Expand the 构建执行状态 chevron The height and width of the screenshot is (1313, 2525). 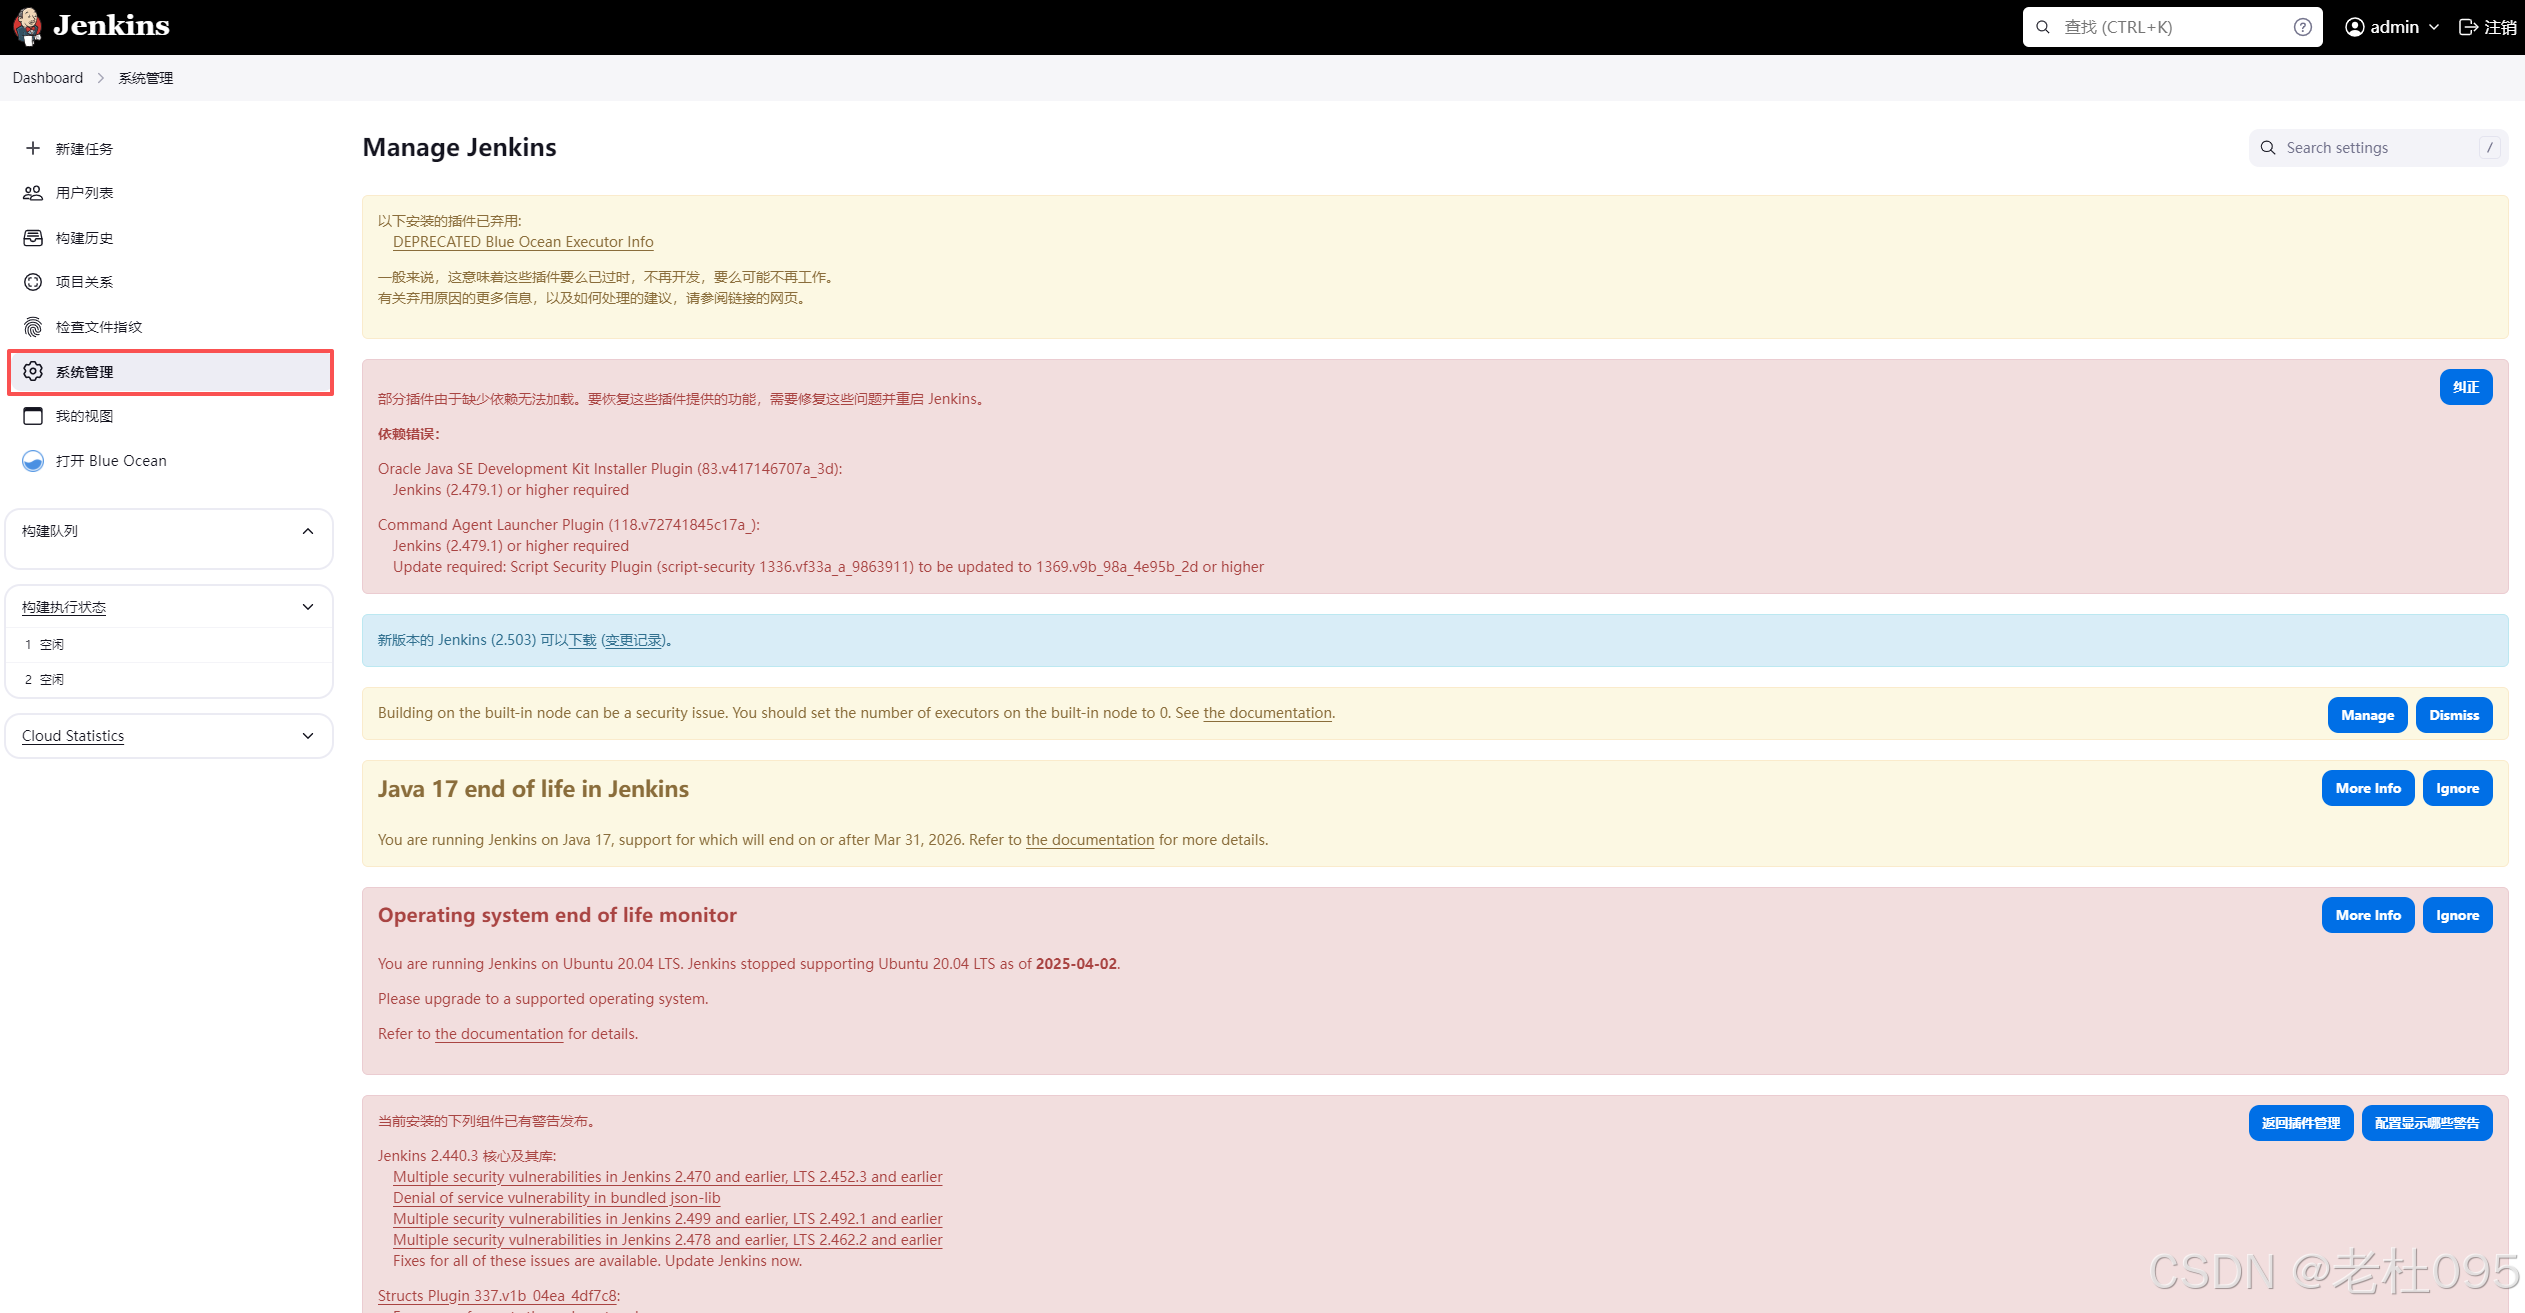[308, 607]
